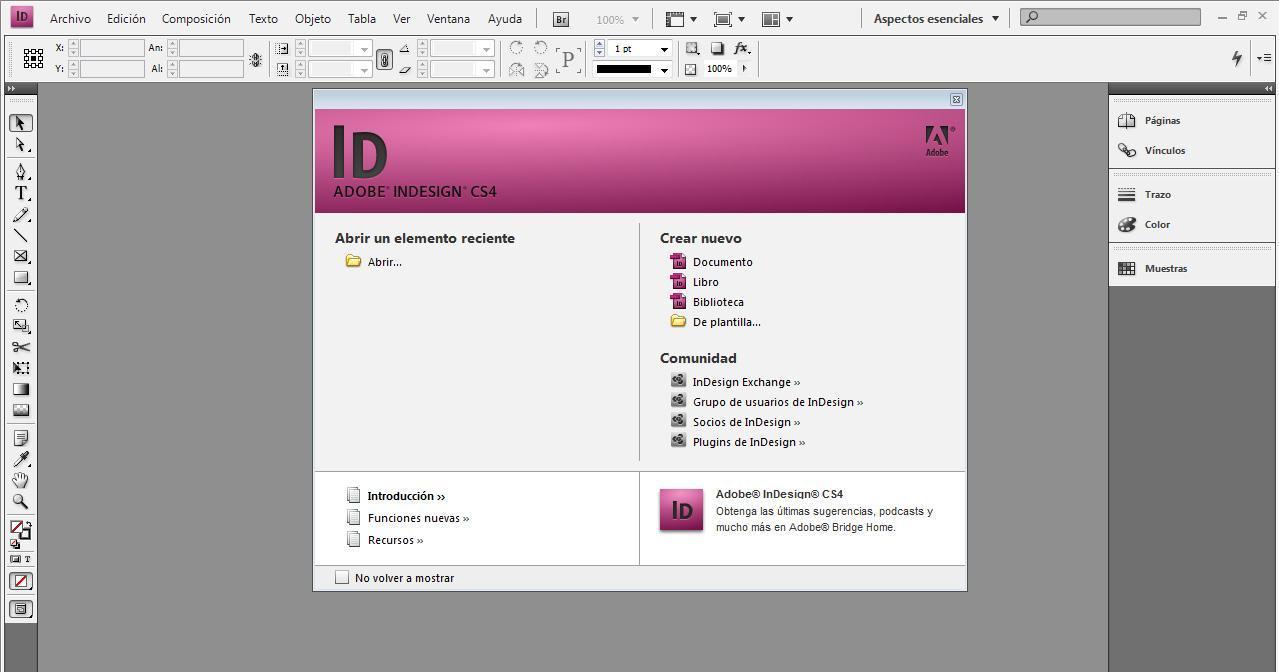Image resolution: width=1279 pixels, height=672 pixels.
Task: Open the stroke weight 1 pt dropdown
Action: (664, 49)
